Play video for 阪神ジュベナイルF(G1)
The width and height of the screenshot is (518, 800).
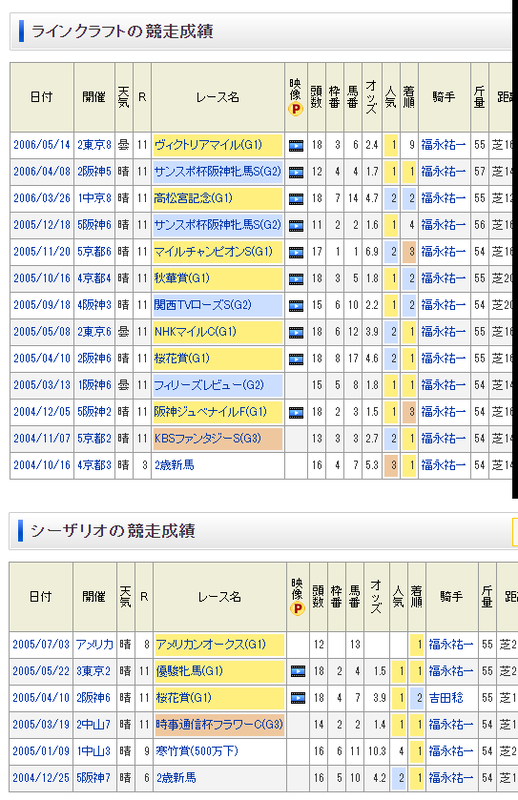coord(296,412)
